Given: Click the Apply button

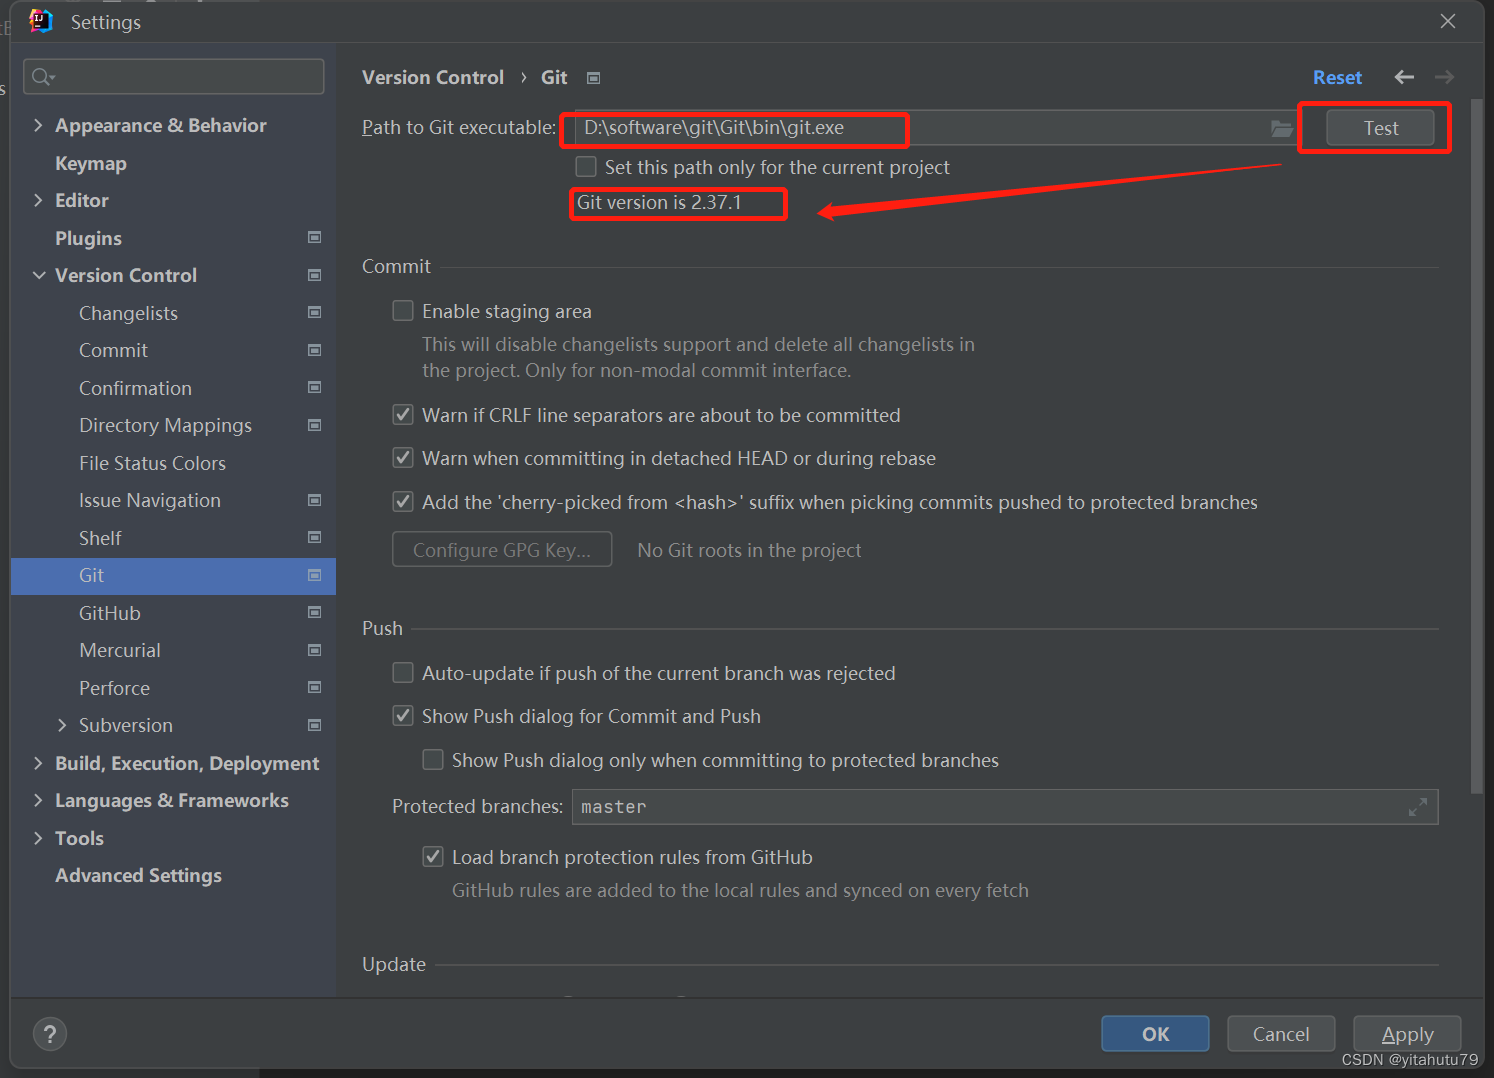Looking at the screenshot, I should tap(1407, 1034).
